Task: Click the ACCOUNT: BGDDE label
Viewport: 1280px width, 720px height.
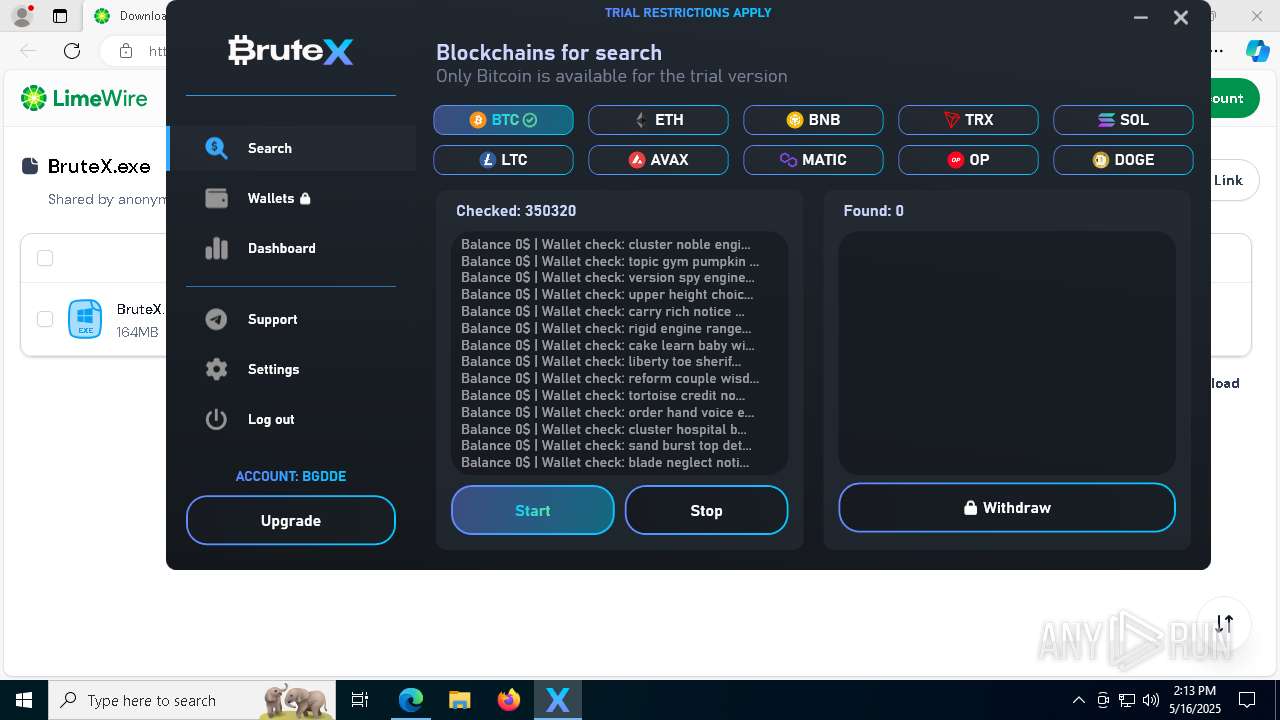Action: (x=291, y=476)
